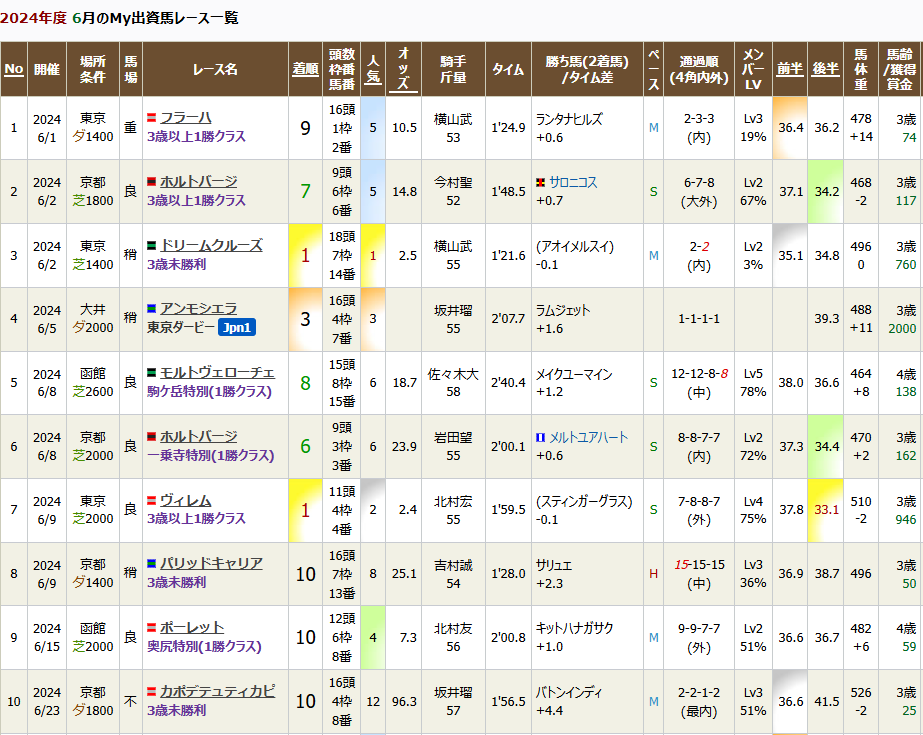Open horse パリッドキャリア link
The height and width of the screenshot is (735, 923).
pos(211,563)
